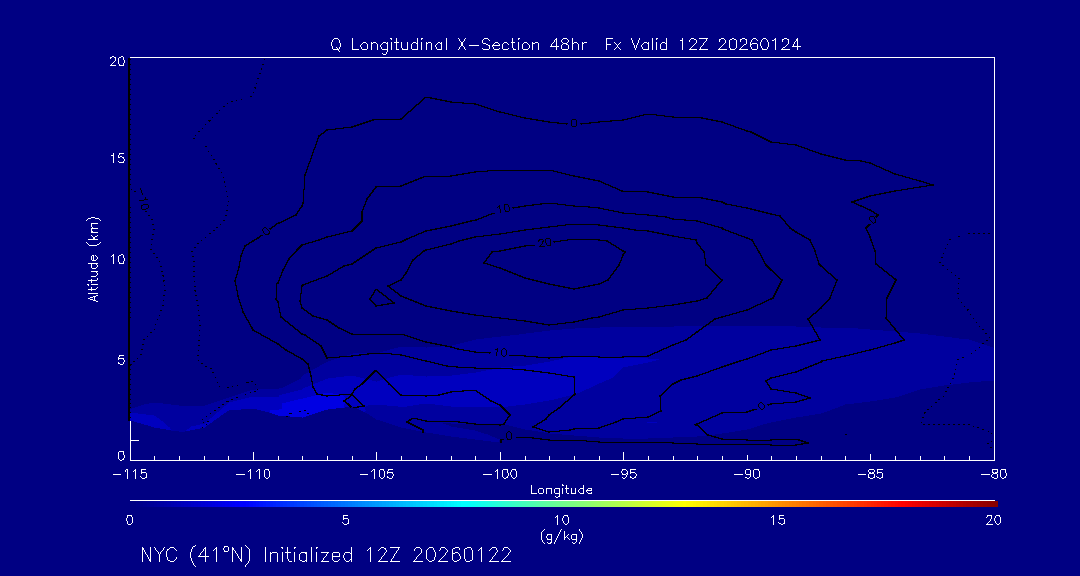Select the '10' tick on the altitude axis
The height and width of the screenshot is (576, 1080).
[117, 260]
